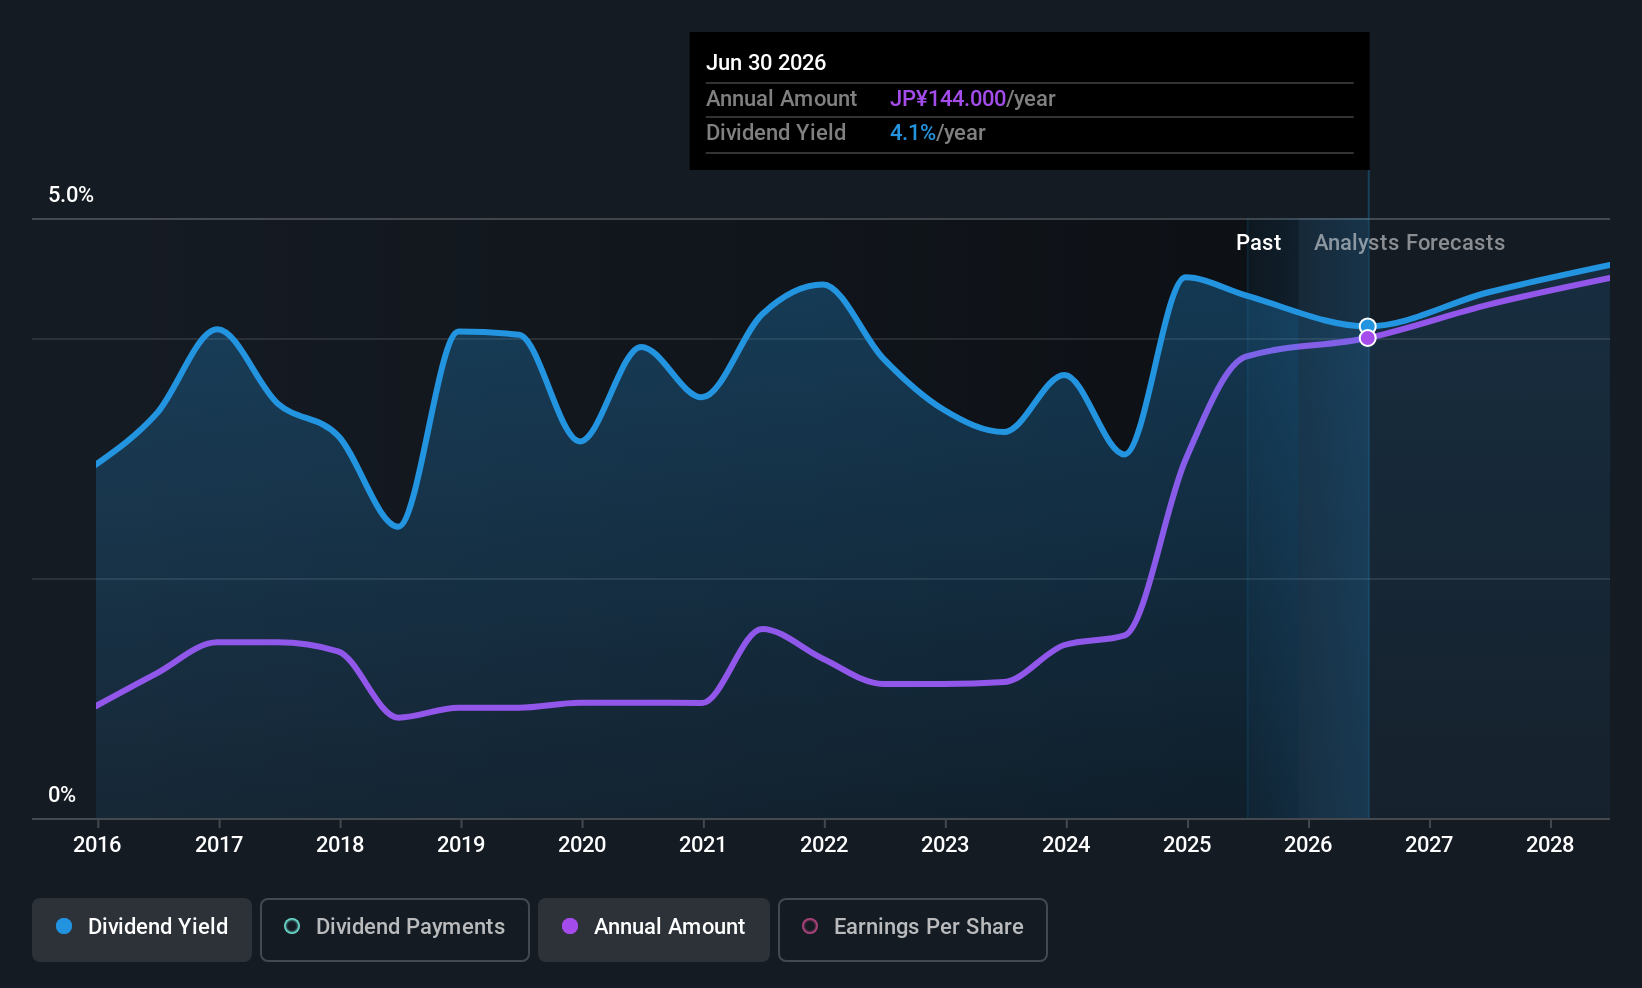Click the purple annual amount marker on the chart

point(1367,337)
